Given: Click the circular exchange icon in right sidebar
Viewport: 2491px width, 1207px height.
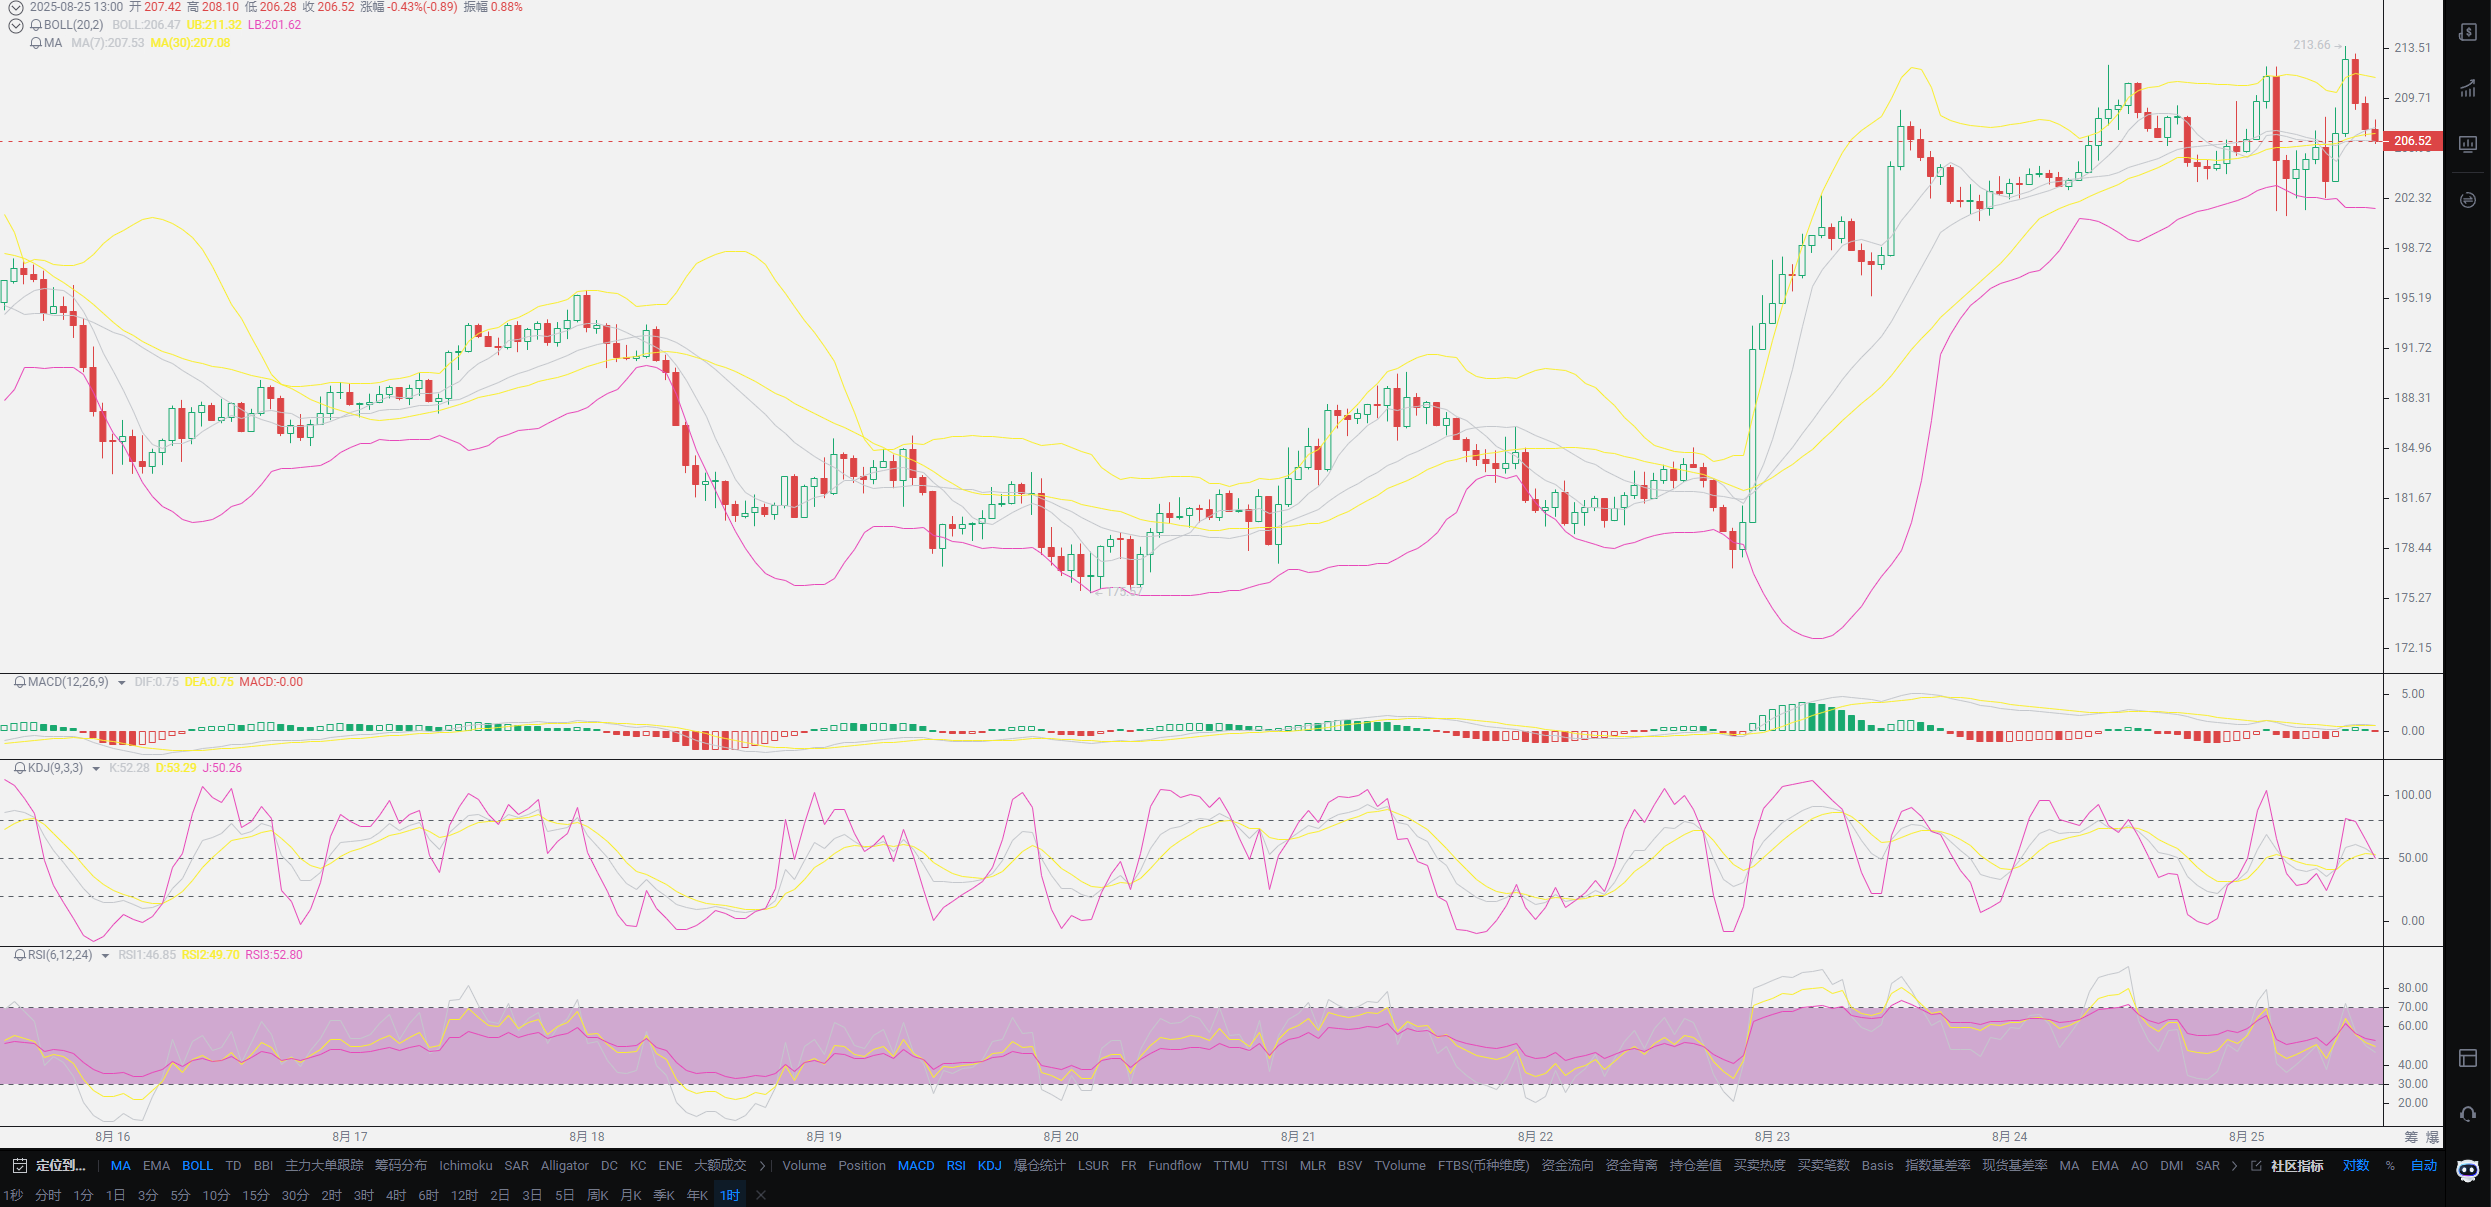Looking at the screenshot, I should click(x=2467, y=200).
